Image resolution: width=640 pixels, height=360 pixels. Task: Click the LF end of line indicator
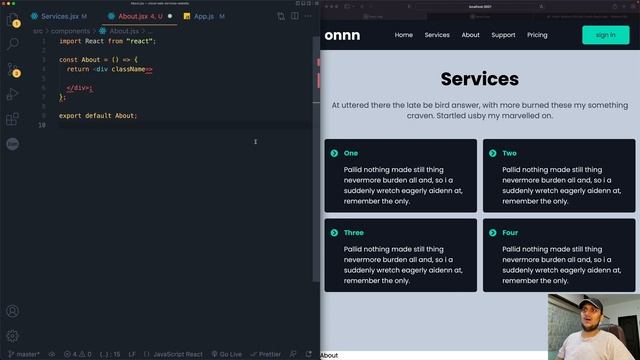point(132,354)
